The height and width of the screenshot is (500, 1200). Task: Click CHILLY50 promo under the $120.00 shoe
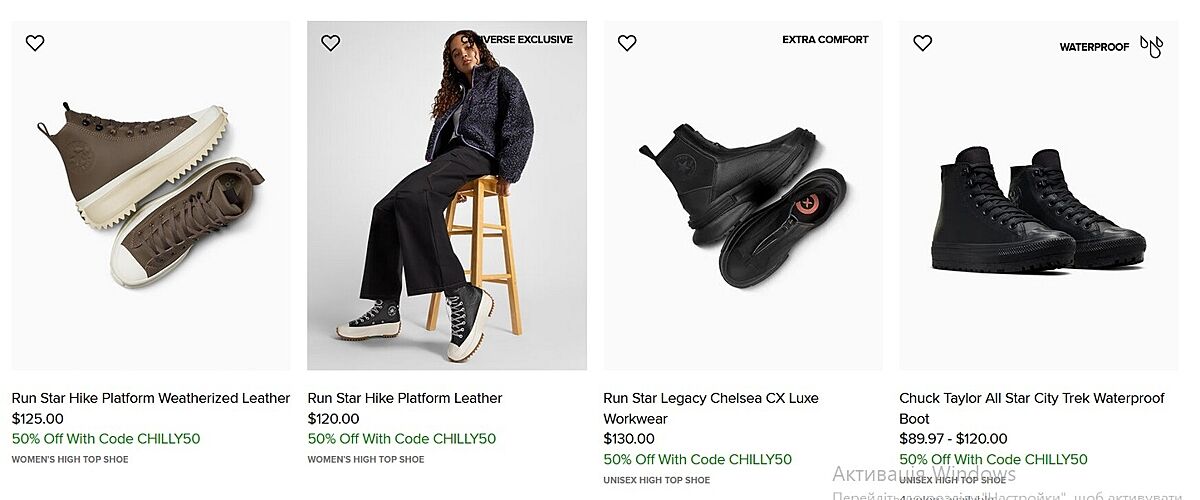(402, 438)
